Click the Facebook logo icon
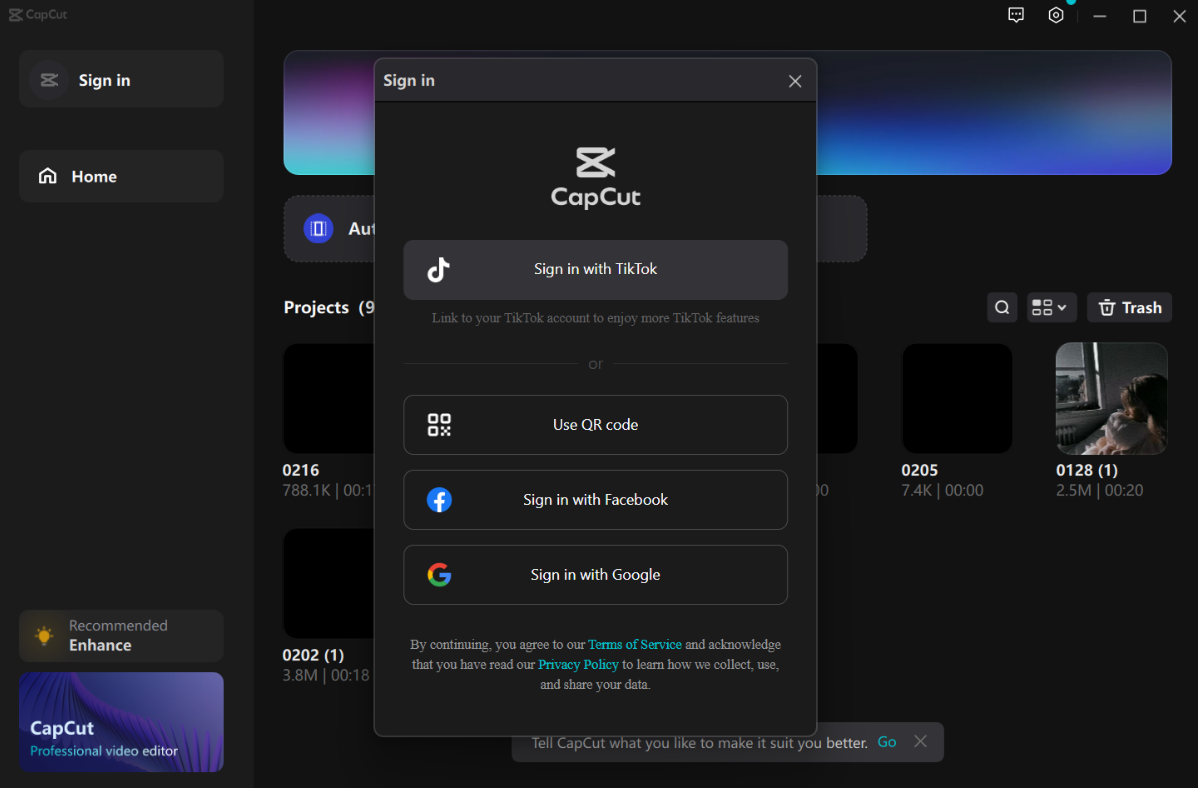Image resolution: width=1198 pixels, height=788 pixels. pos(439,500)
